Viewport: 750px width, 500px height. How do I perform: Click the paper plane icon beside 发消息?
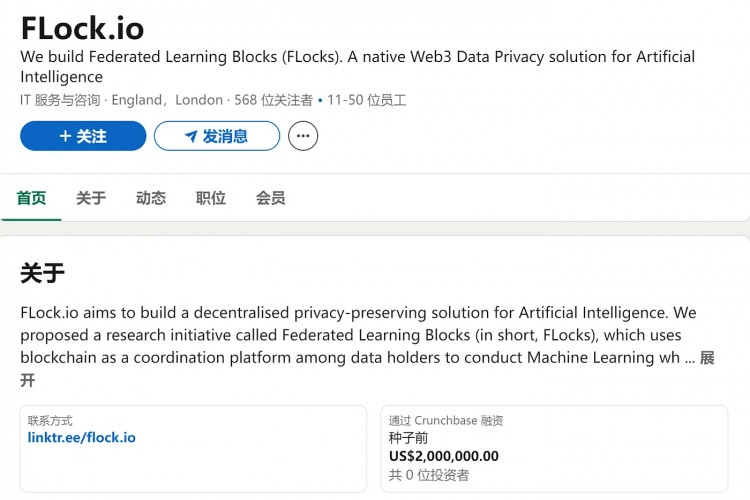[190, 136]
